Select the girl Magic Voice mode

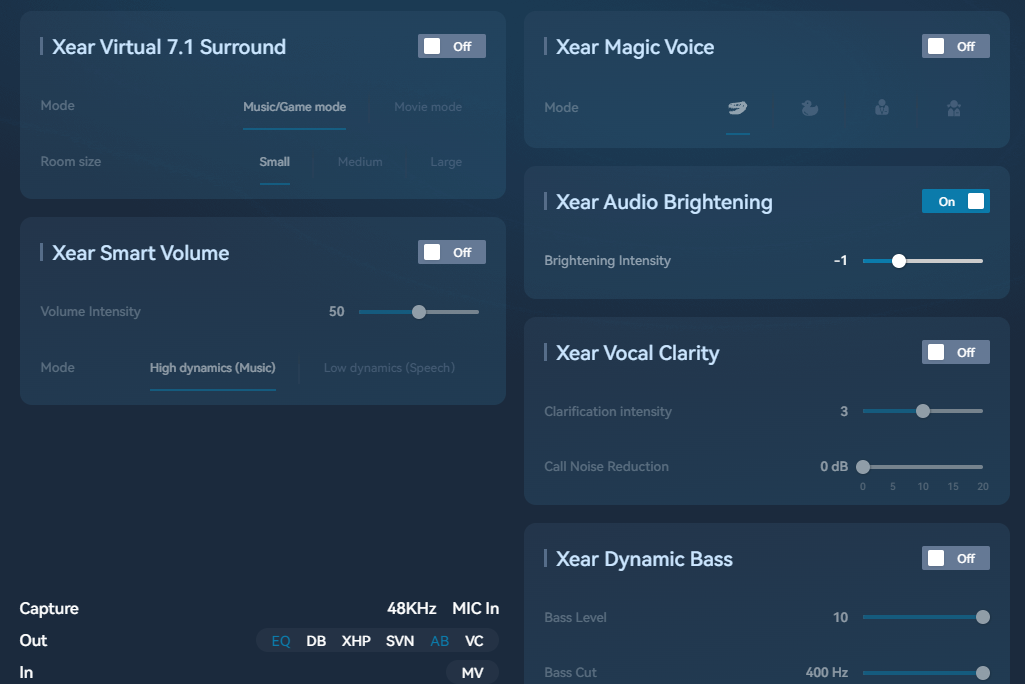[954, 108]
